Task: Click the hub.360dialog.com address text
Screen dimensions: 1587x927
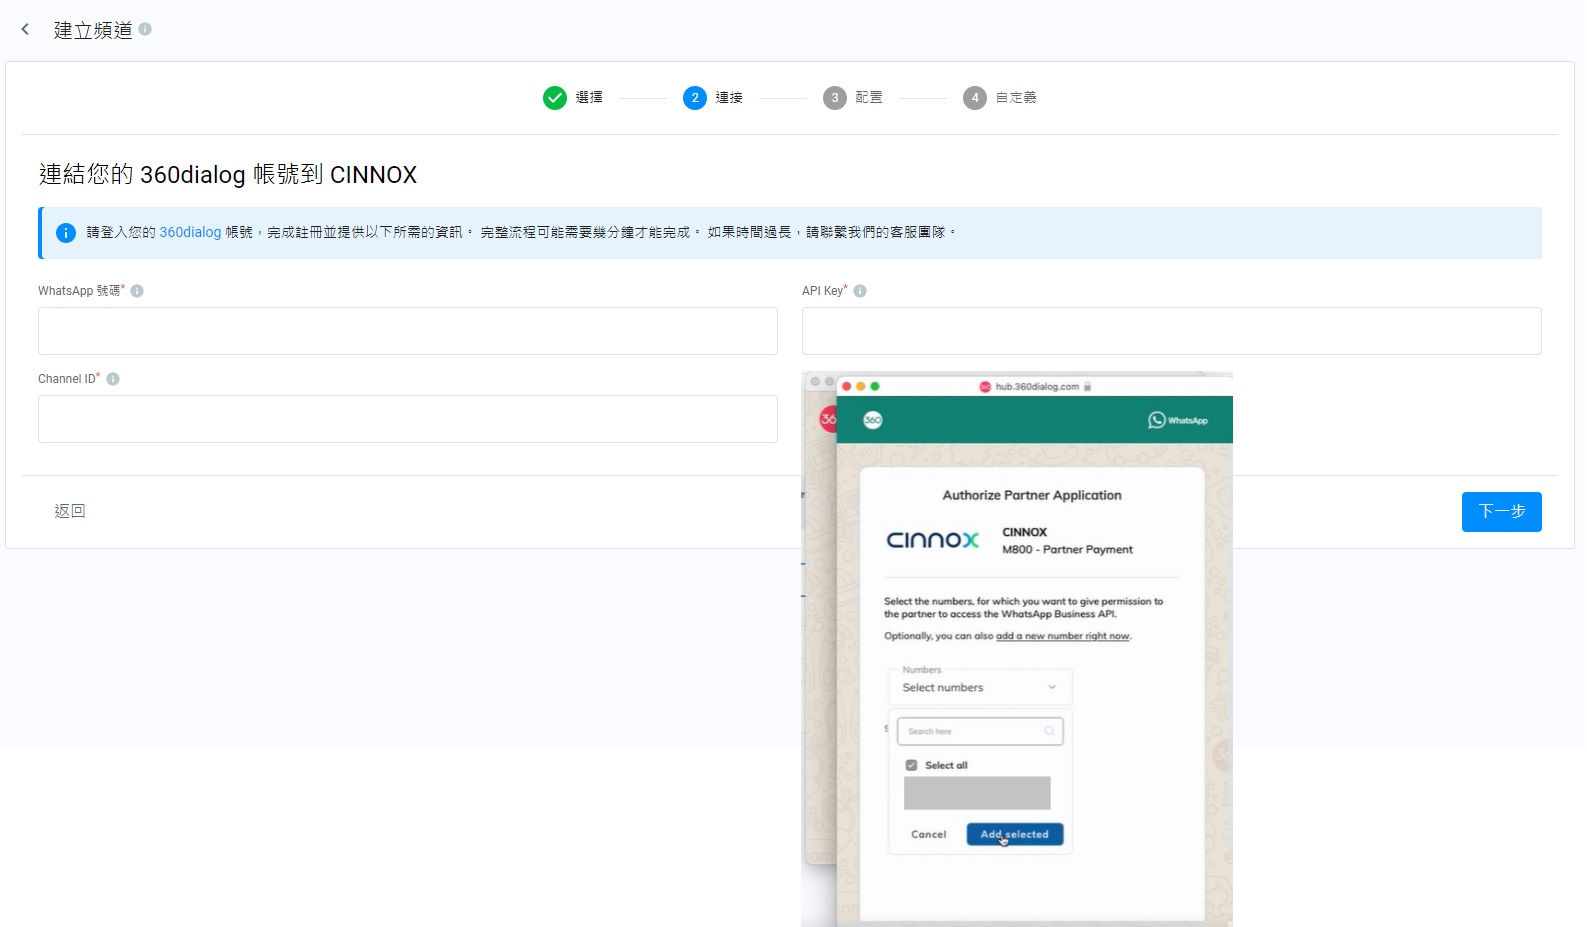Action: pos(1037,386)
